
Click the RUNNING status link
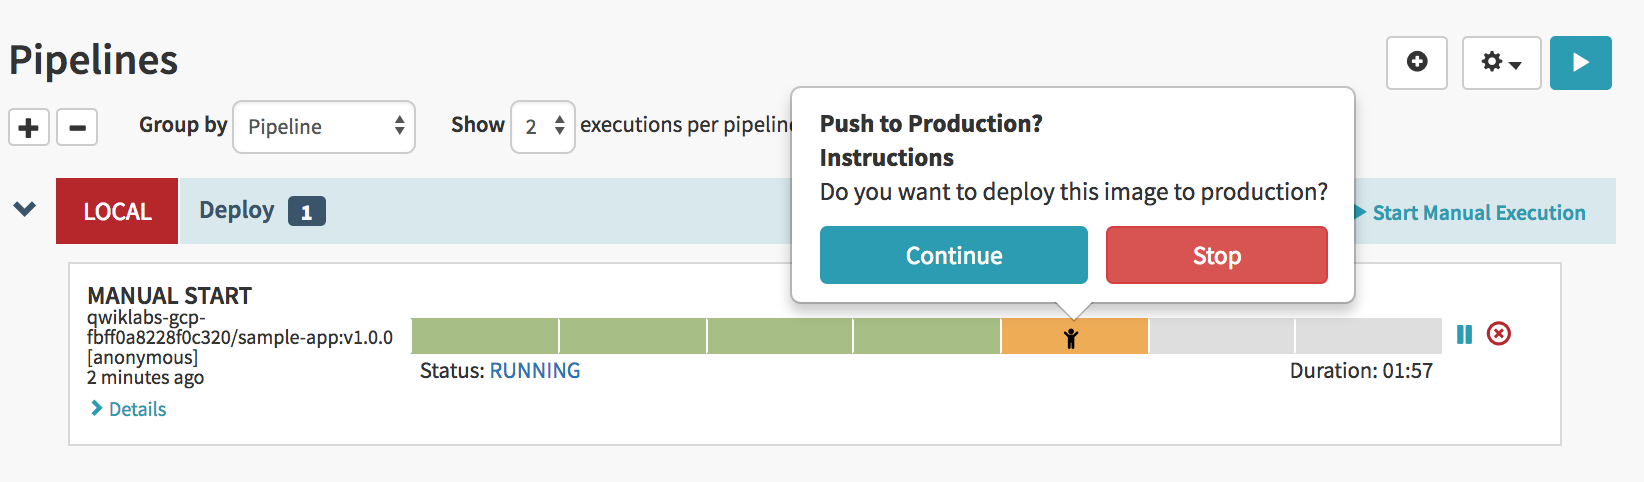pos(535,371)
